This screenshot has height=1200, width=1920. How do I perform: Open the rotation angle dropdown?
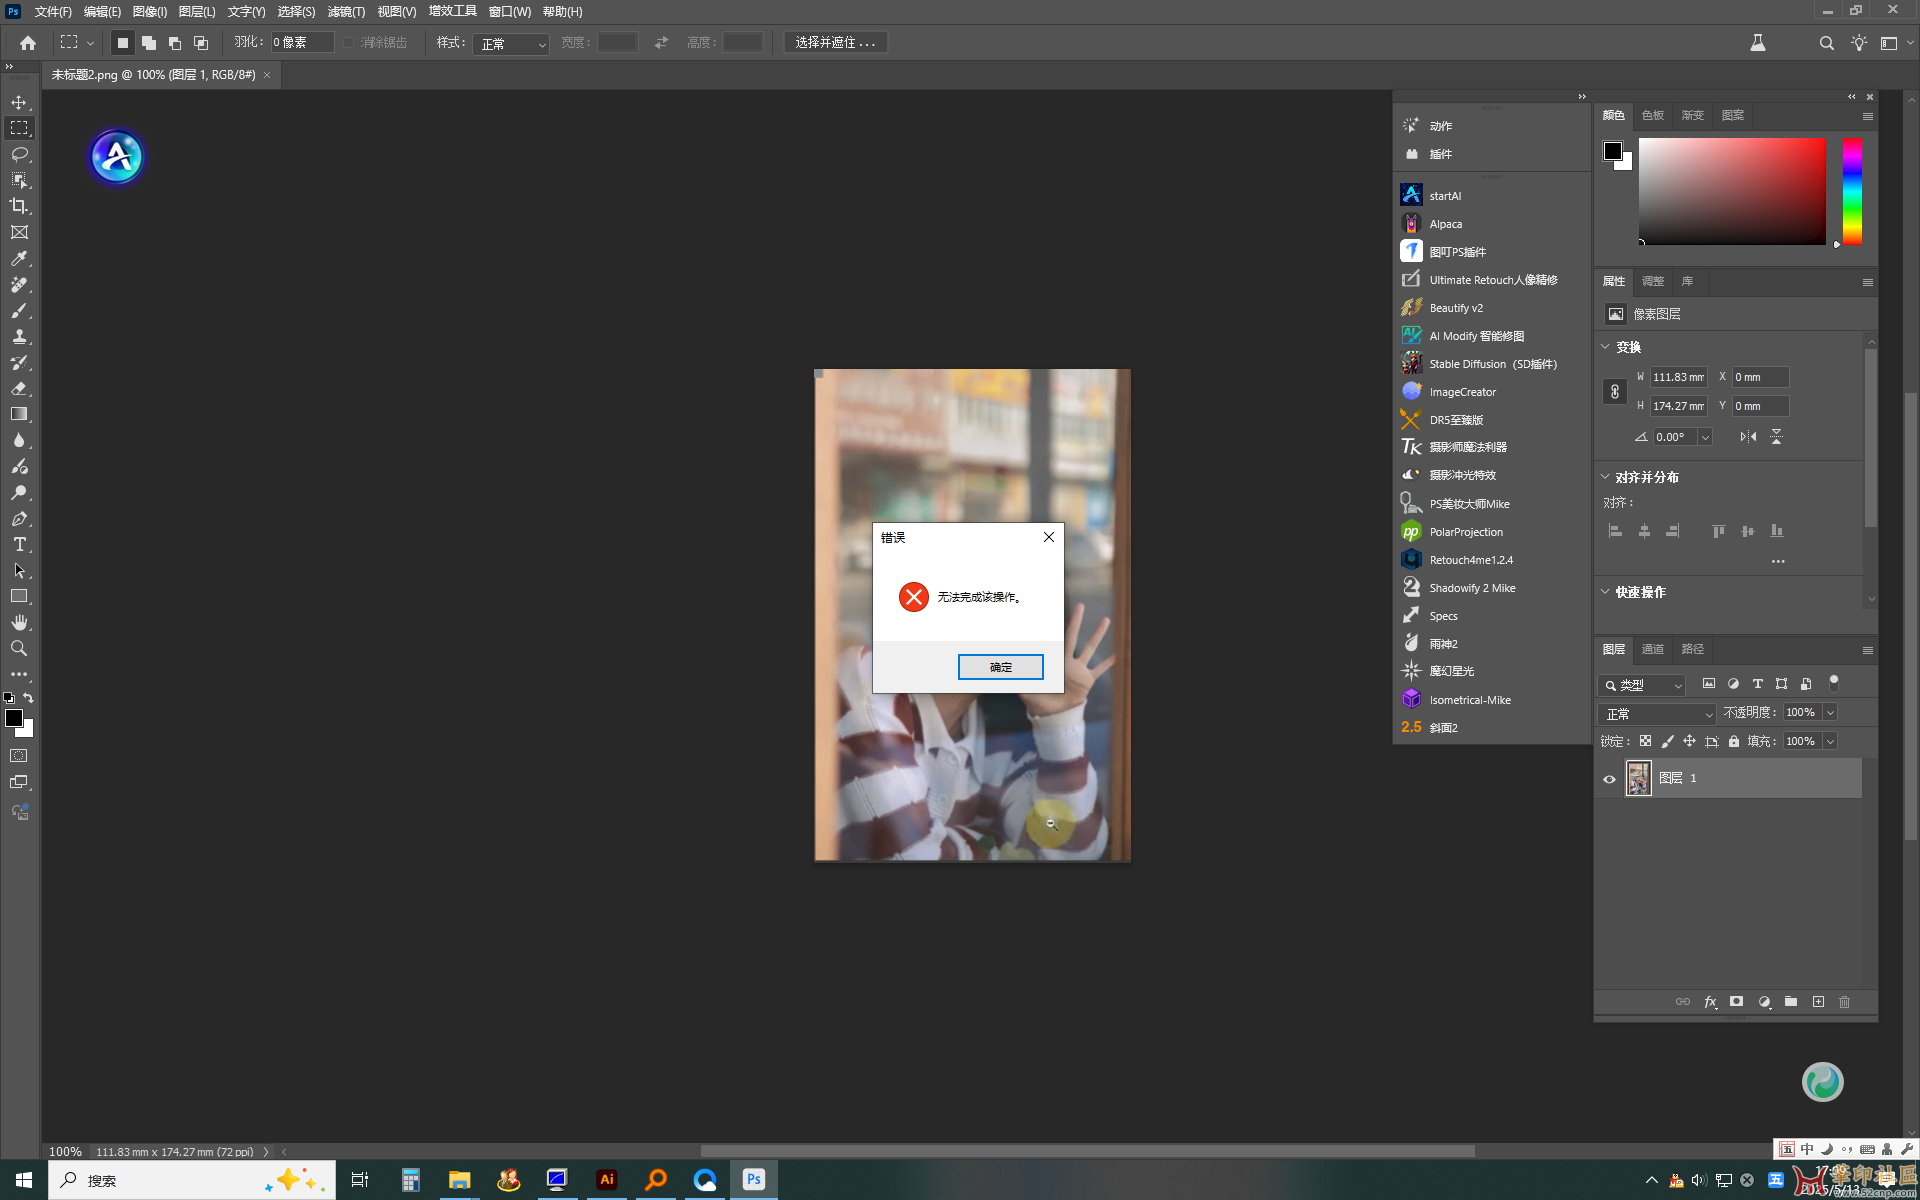[x=1705, y=437]
